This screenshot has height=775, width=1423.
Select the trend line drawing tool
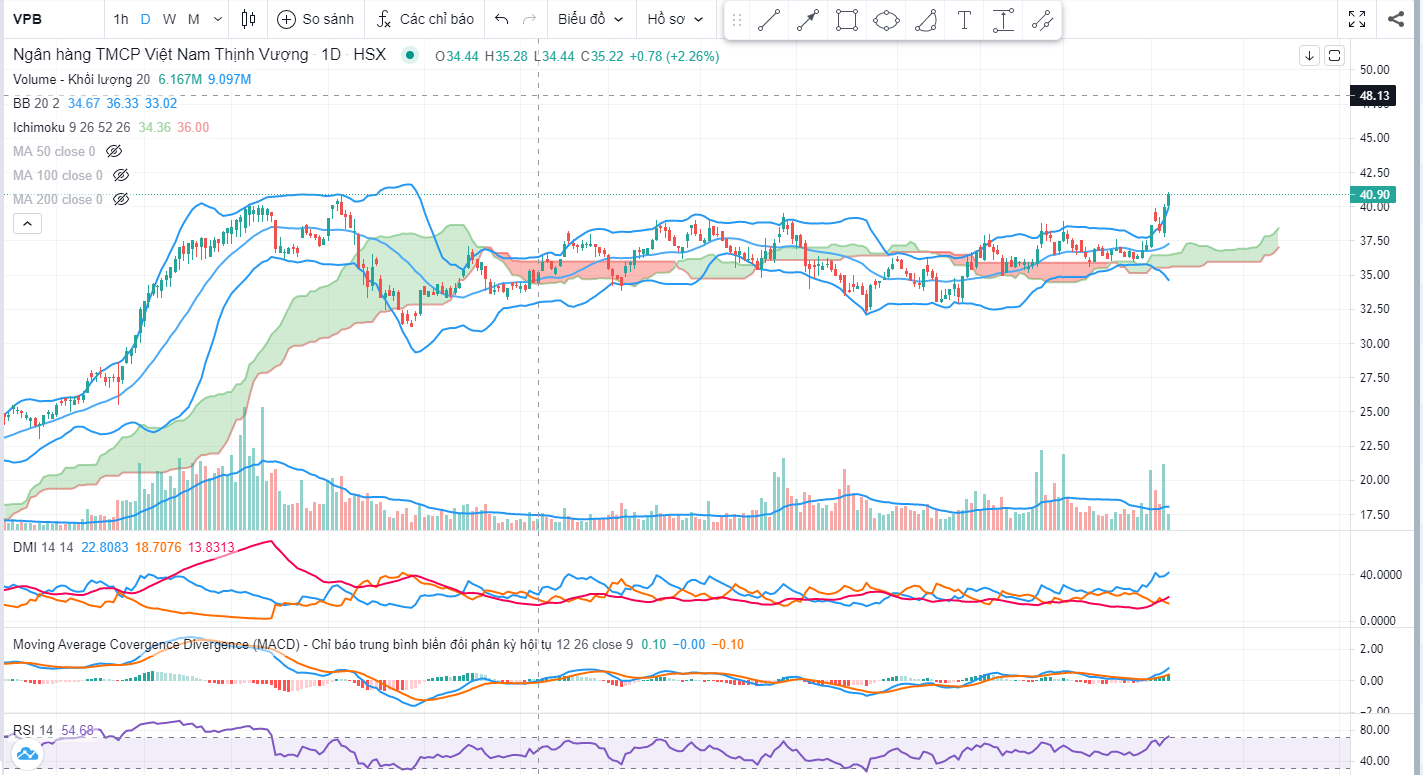click(769, 20)
